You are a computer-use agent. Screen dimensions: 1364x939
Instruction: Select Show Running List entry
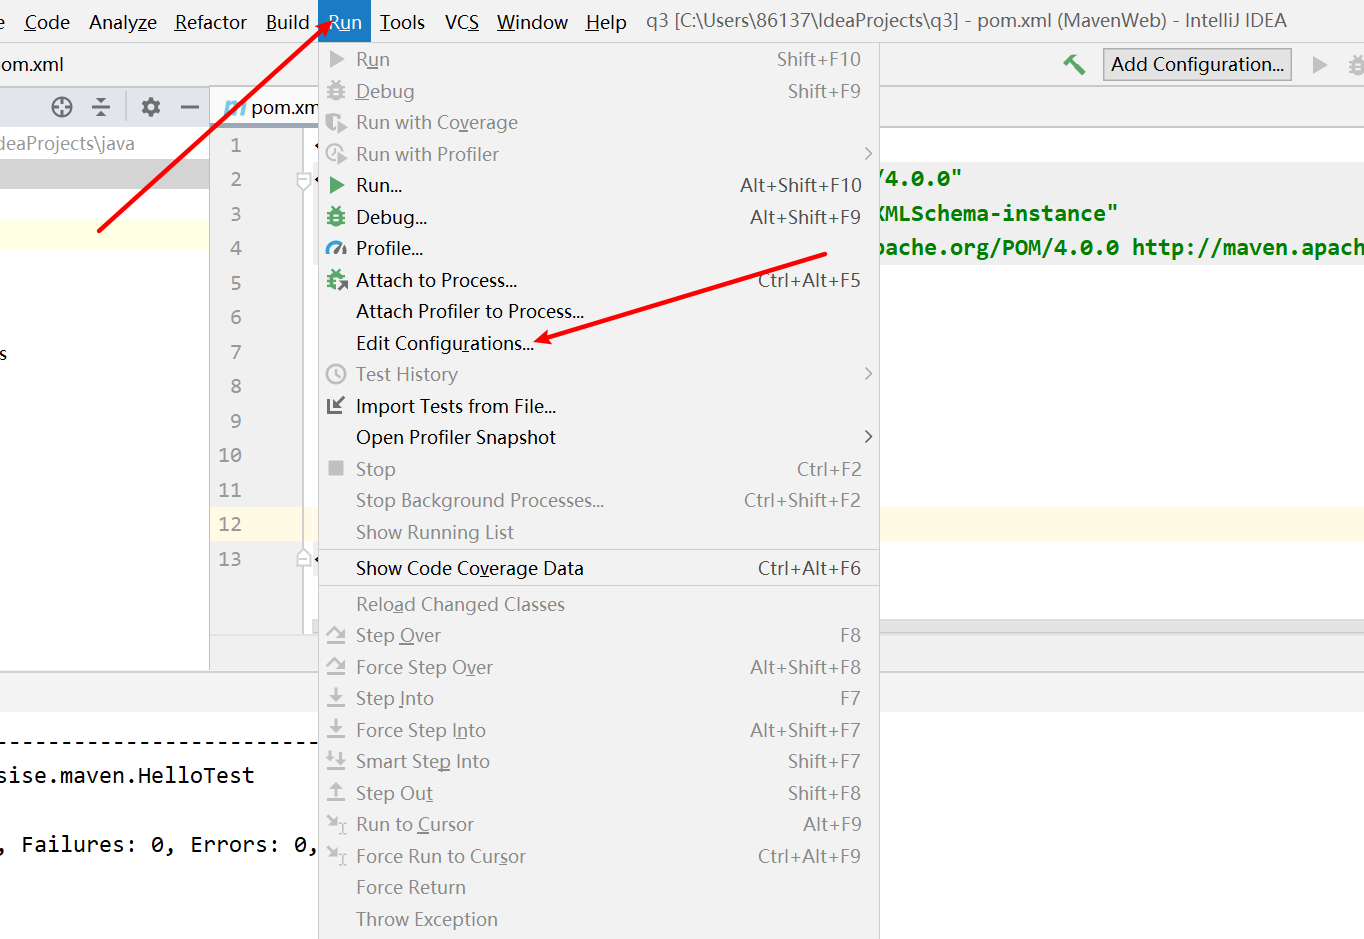click(599, 532)
